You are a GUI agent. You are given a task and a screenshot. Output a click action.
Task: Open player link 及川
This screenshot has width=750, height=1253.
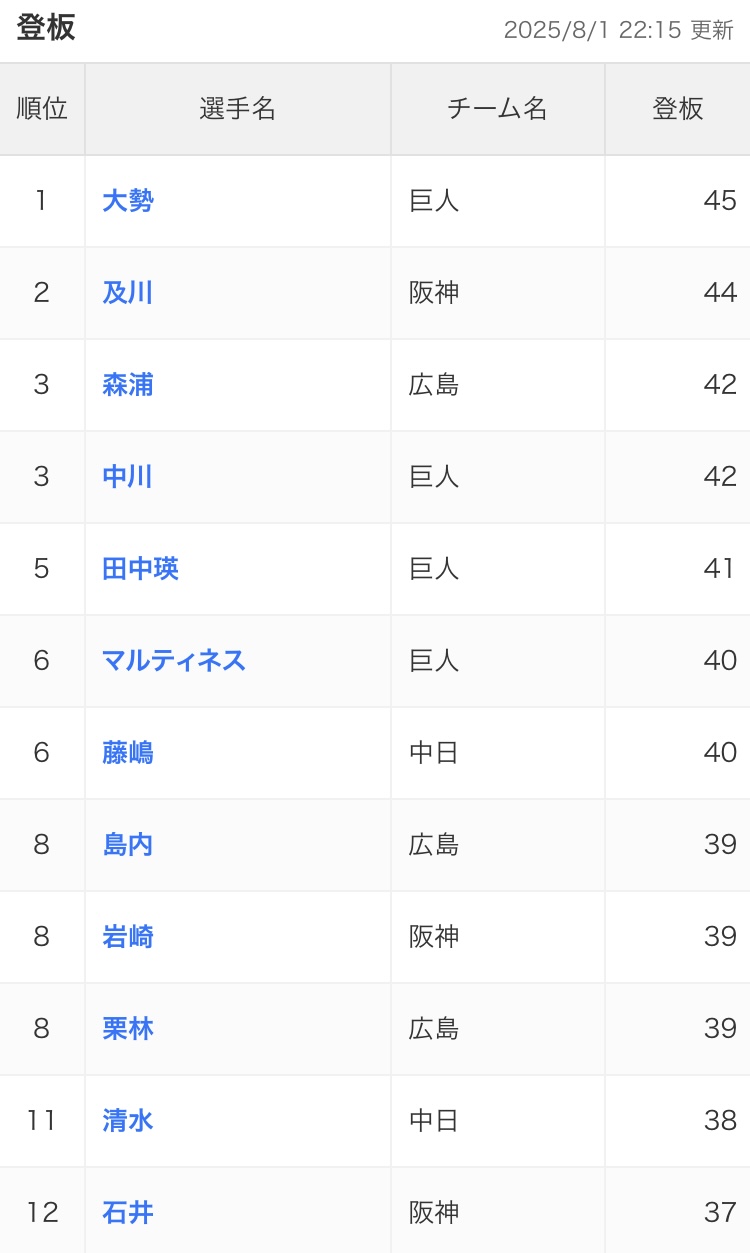click(x=128, y=293)
